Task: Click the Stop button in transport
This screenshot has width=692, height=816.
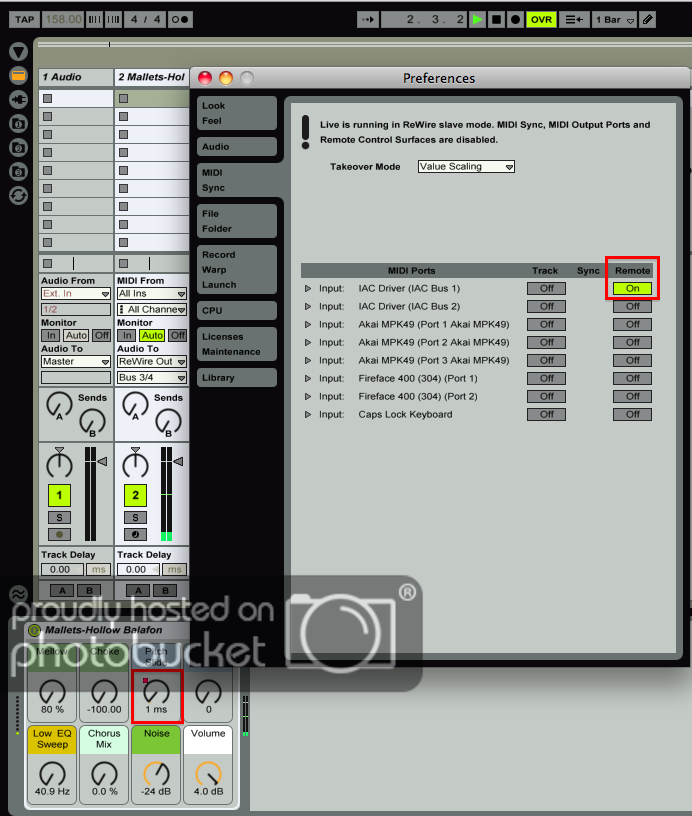Action: (x=496, y=20)
